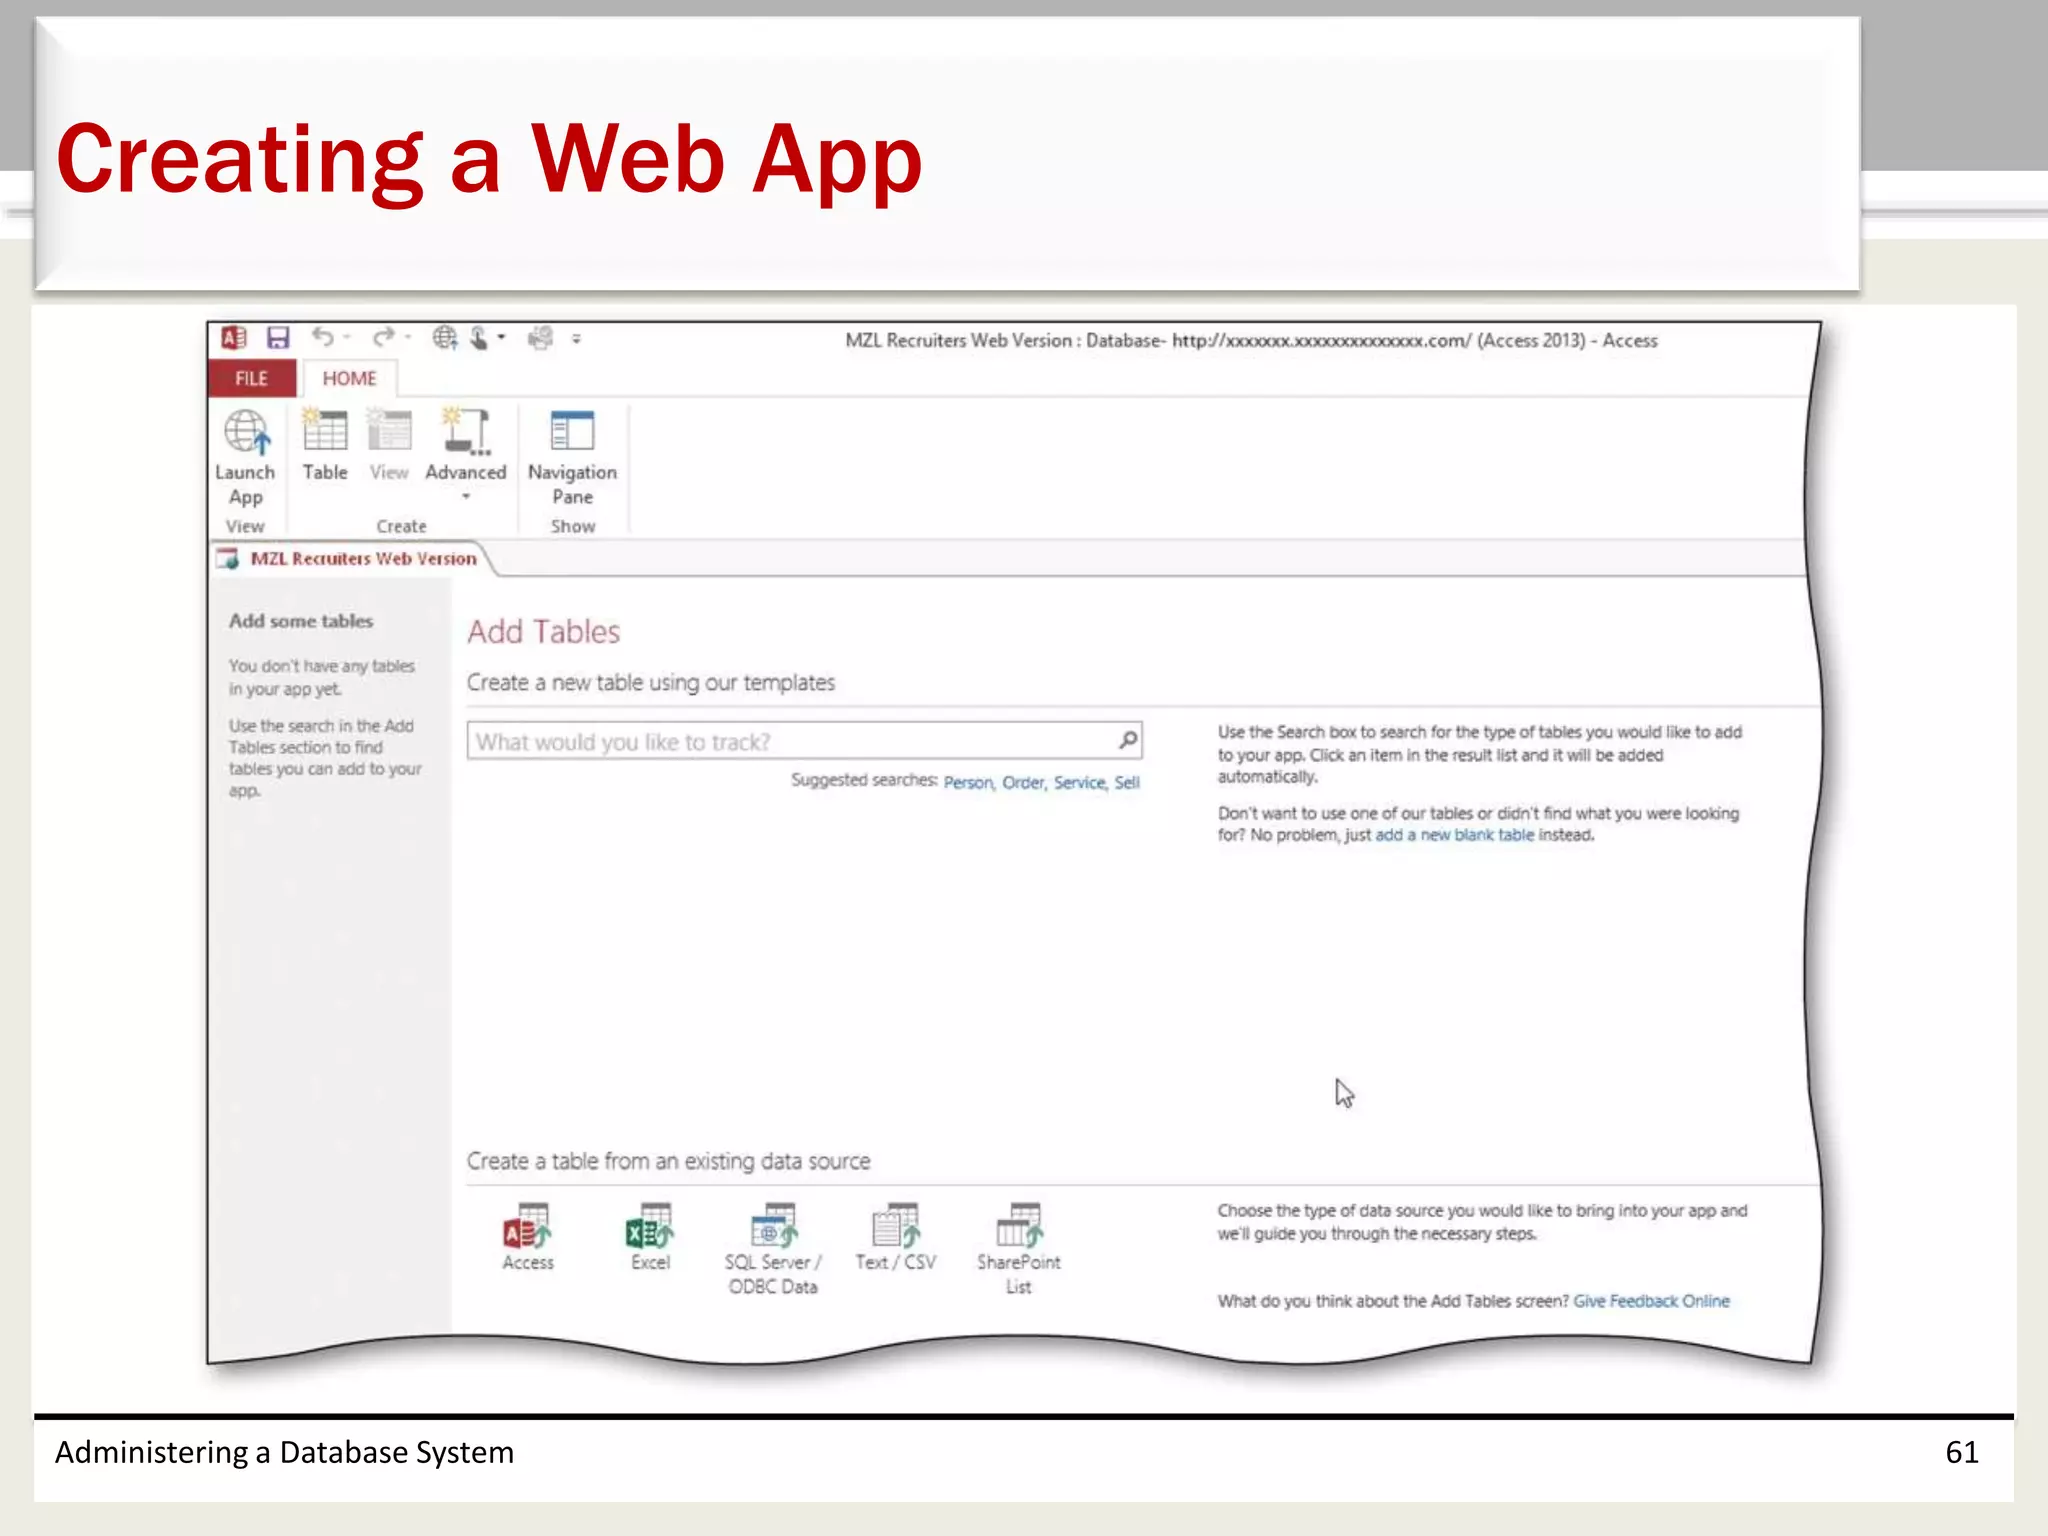Image resolution: width=2048 pixels, height=1536 pixels.
Task: Select the HOME ribbon tab
Action: [349, 378]
